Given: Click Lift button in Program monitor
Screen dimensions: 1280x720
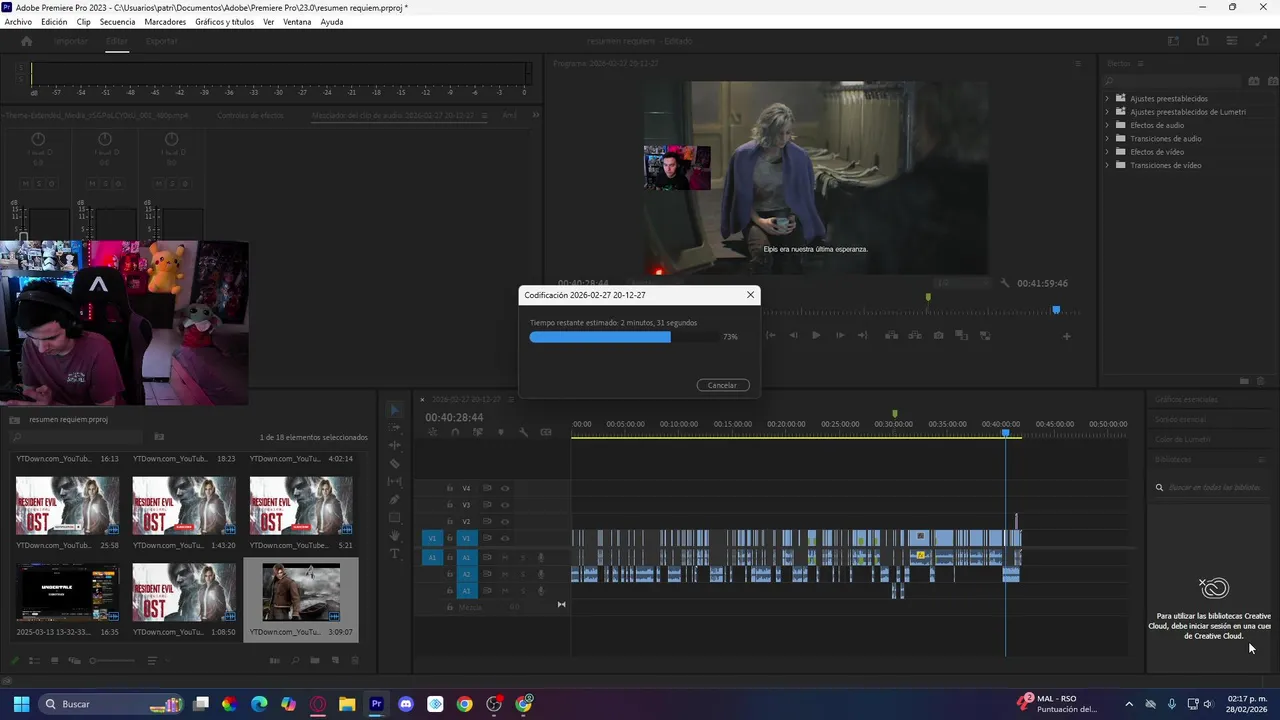Looking at the screenshot, I should 891,336.
